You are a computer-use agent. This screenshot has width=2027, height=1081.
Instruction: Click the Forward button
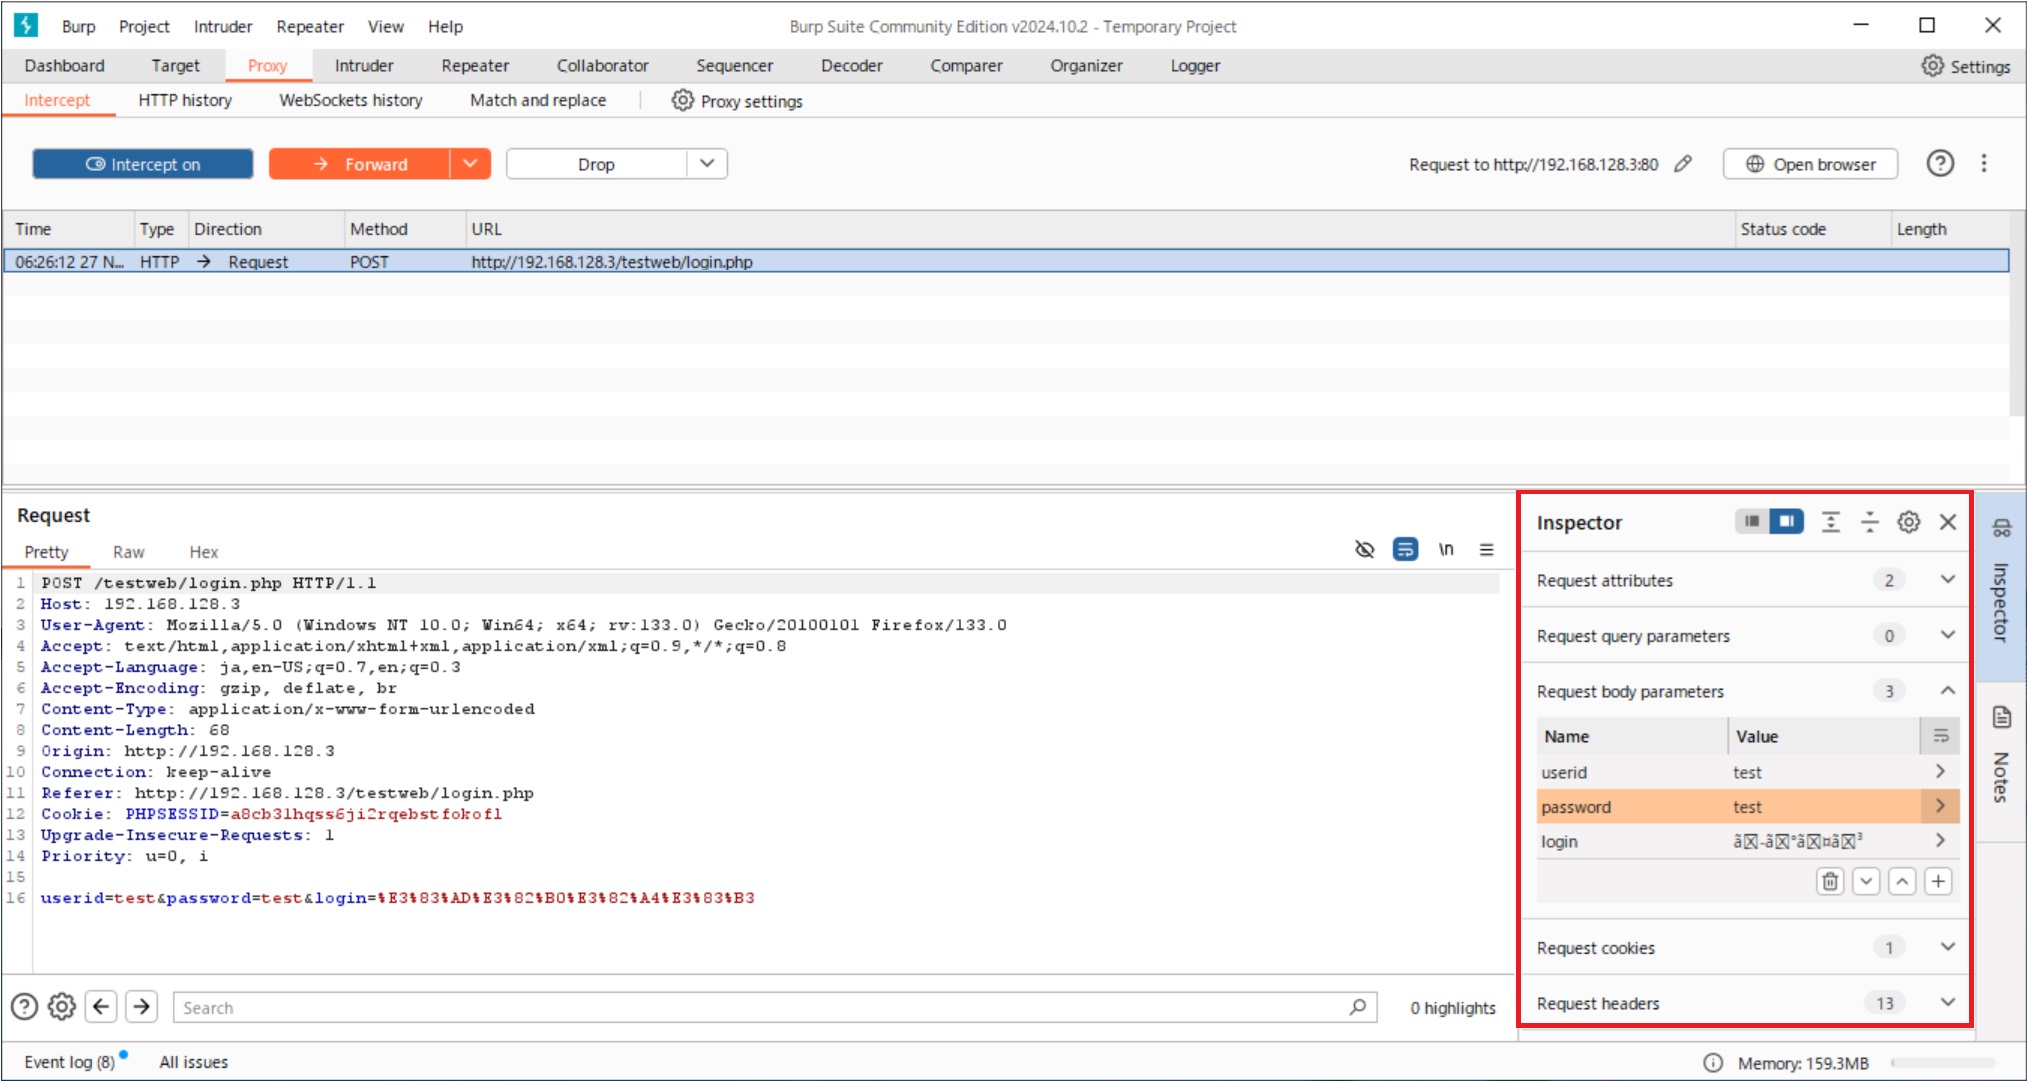360,164
